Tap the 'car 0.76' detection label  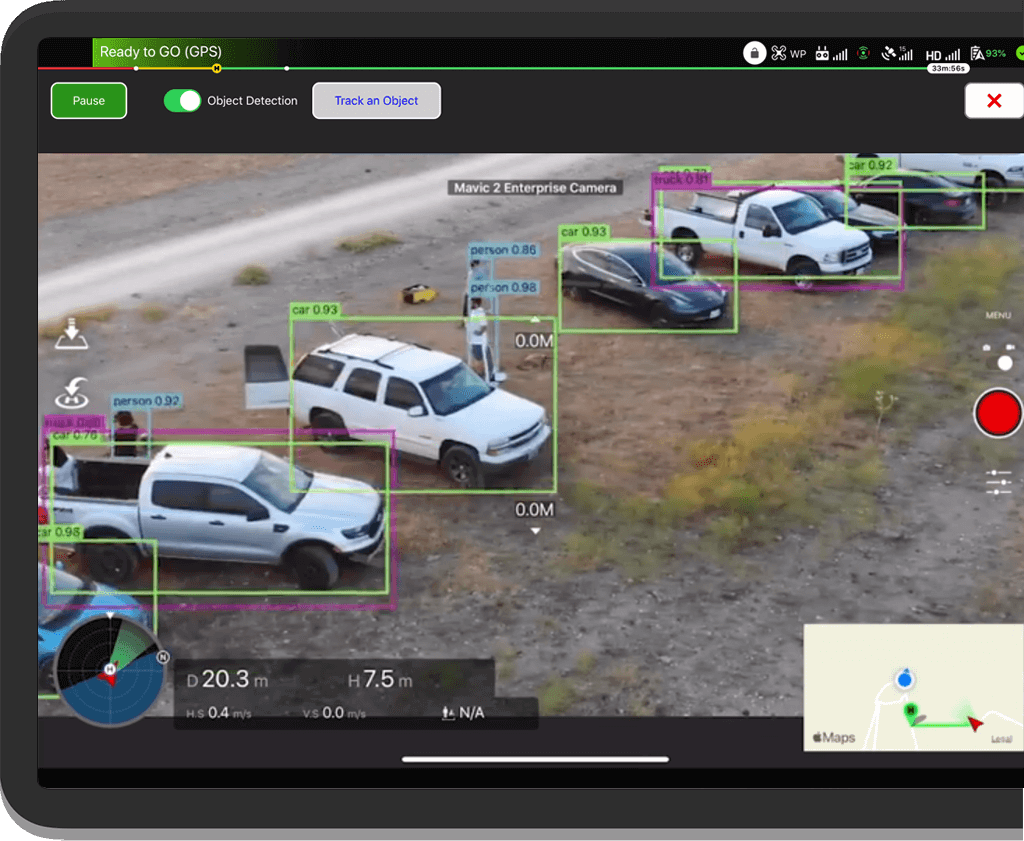(x=74, y=436)
